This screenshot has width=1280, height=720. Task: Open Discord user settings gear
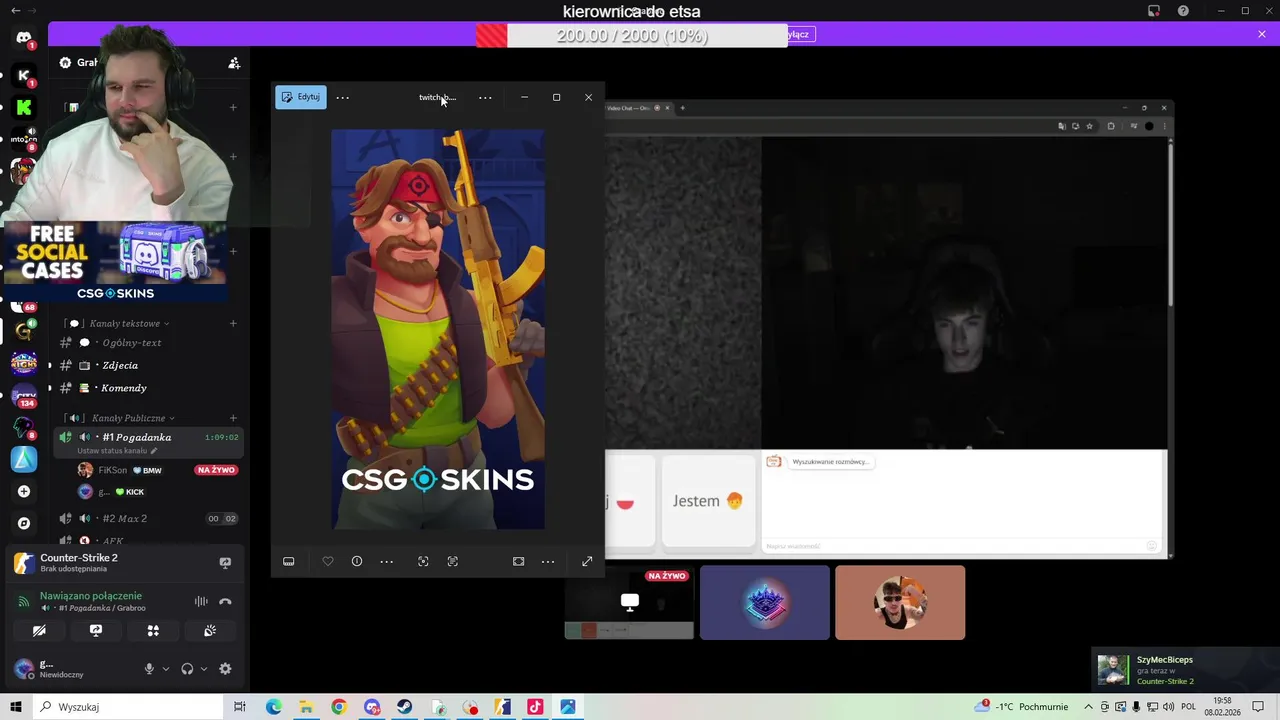click(x=225, y=669)
